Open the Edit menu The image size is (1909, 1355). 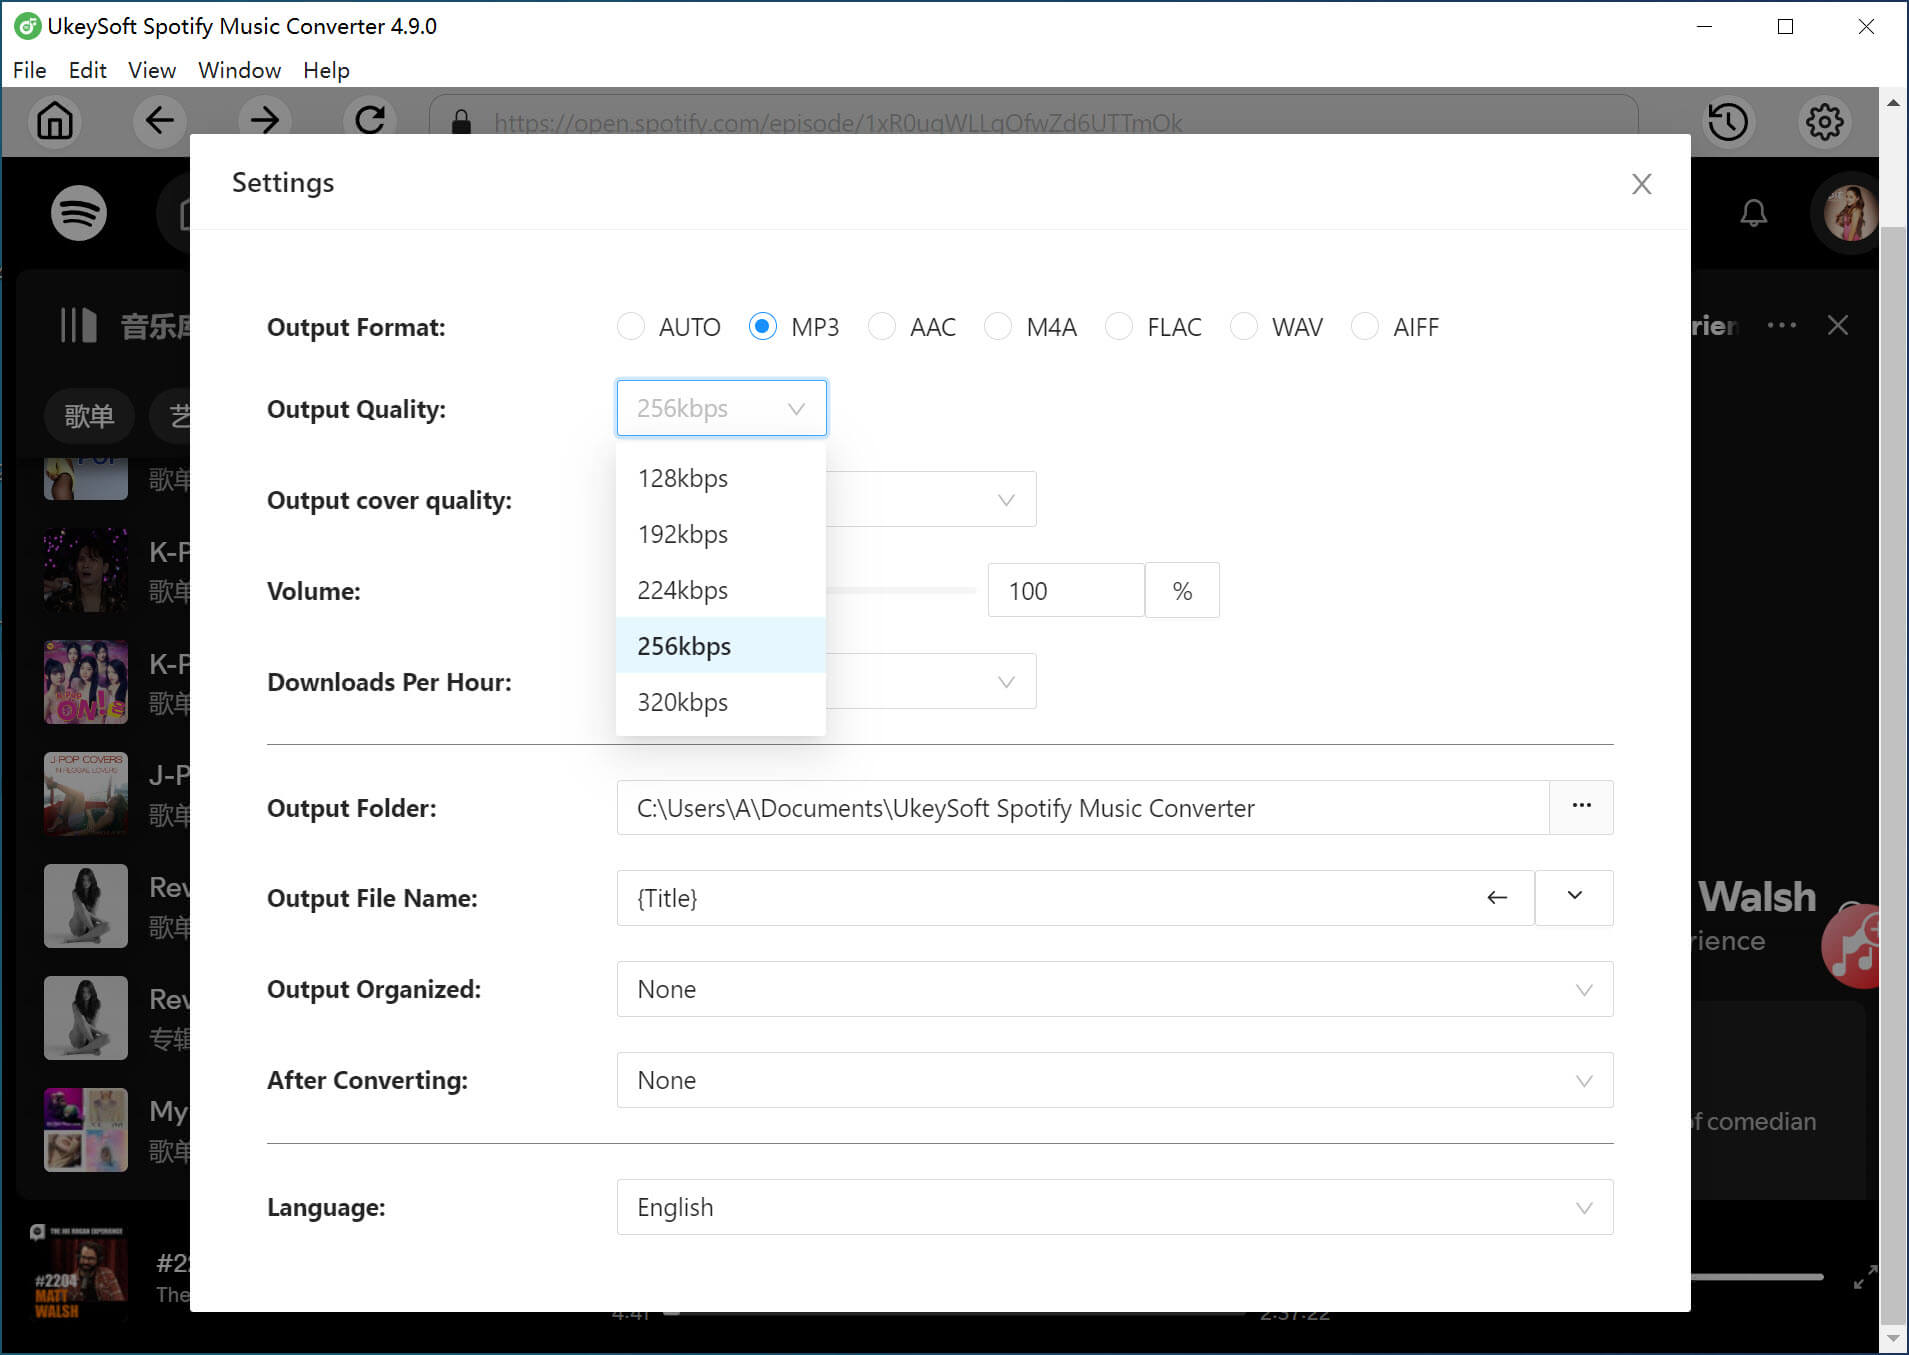pyautogui.click(x=88, y=70)
